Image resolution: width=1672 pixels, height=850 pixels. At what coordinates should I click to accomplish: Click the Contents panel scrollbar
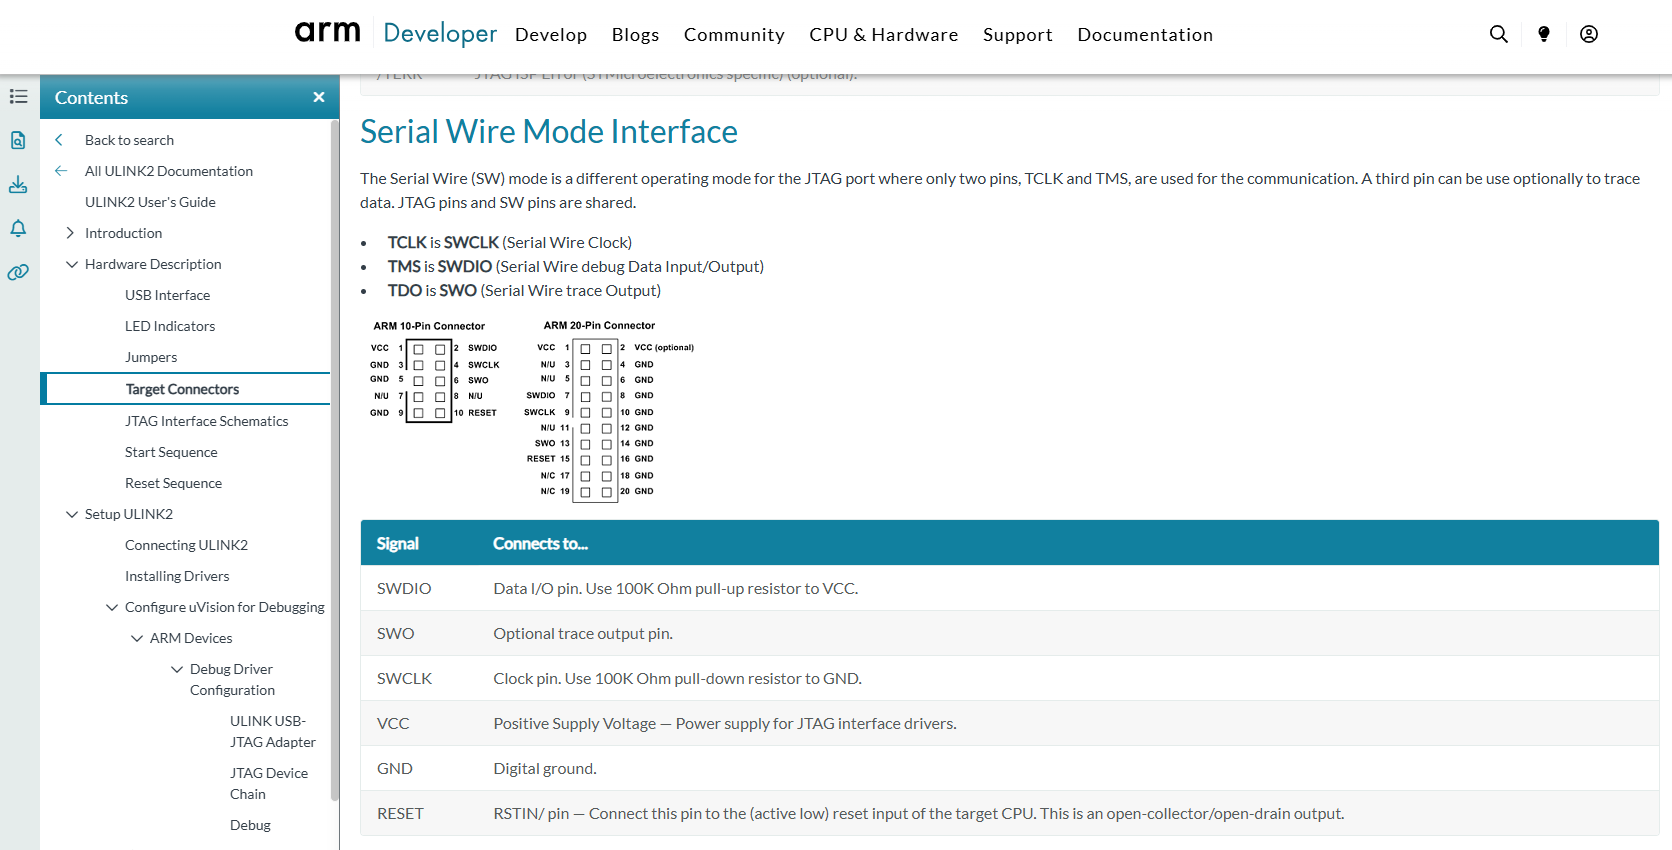[x=334, y=460]
